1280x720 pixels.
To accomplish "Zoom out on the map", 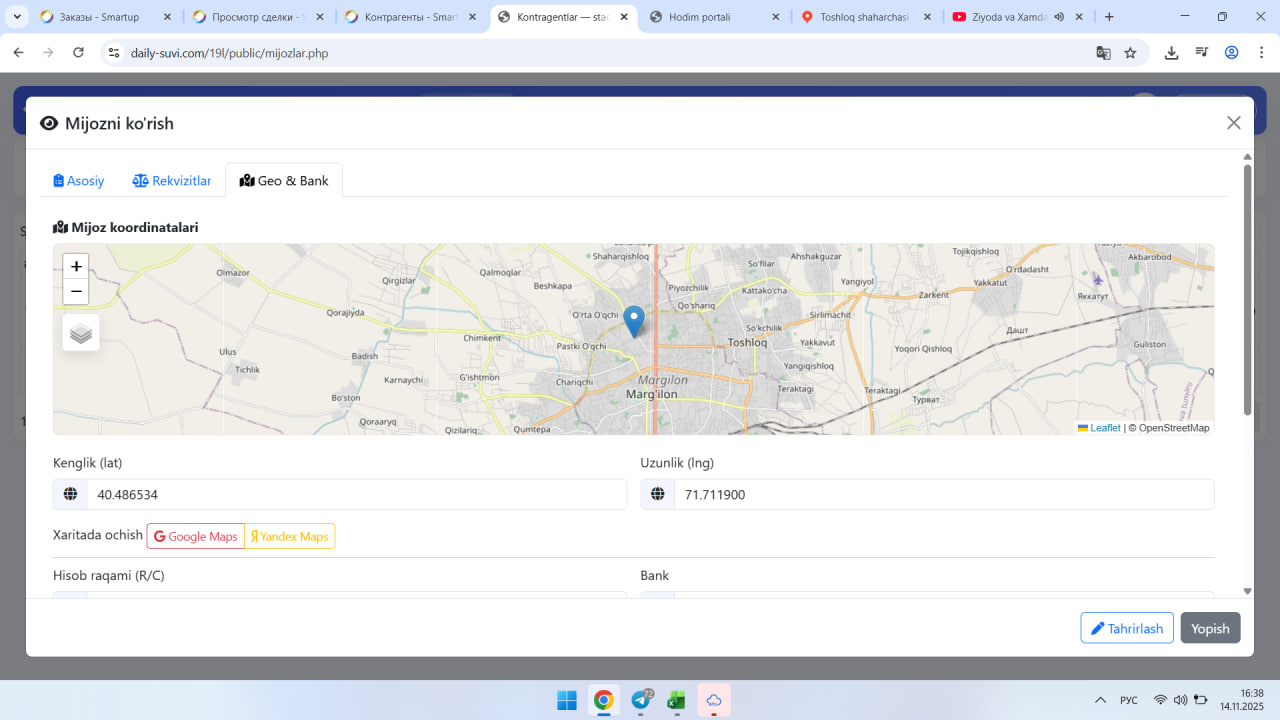I will [x=76, y=292].
